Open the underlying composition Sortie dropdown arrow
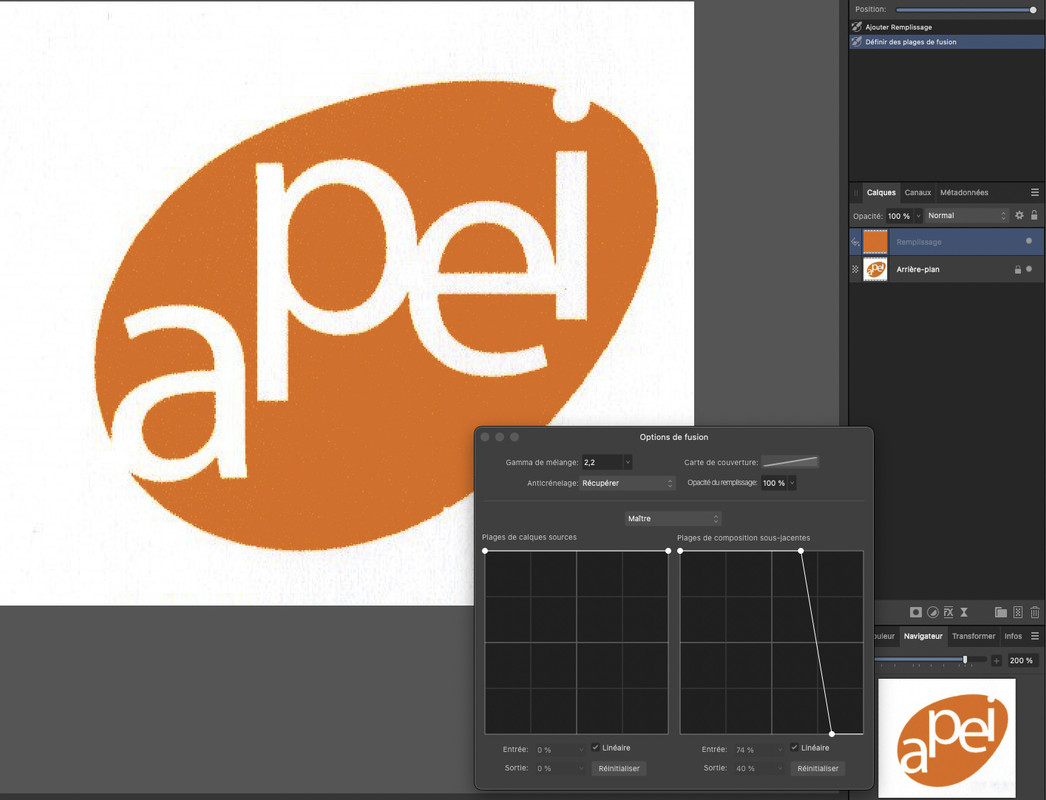The height and width of the screenshot is (800, 1046). pos(779,769)
